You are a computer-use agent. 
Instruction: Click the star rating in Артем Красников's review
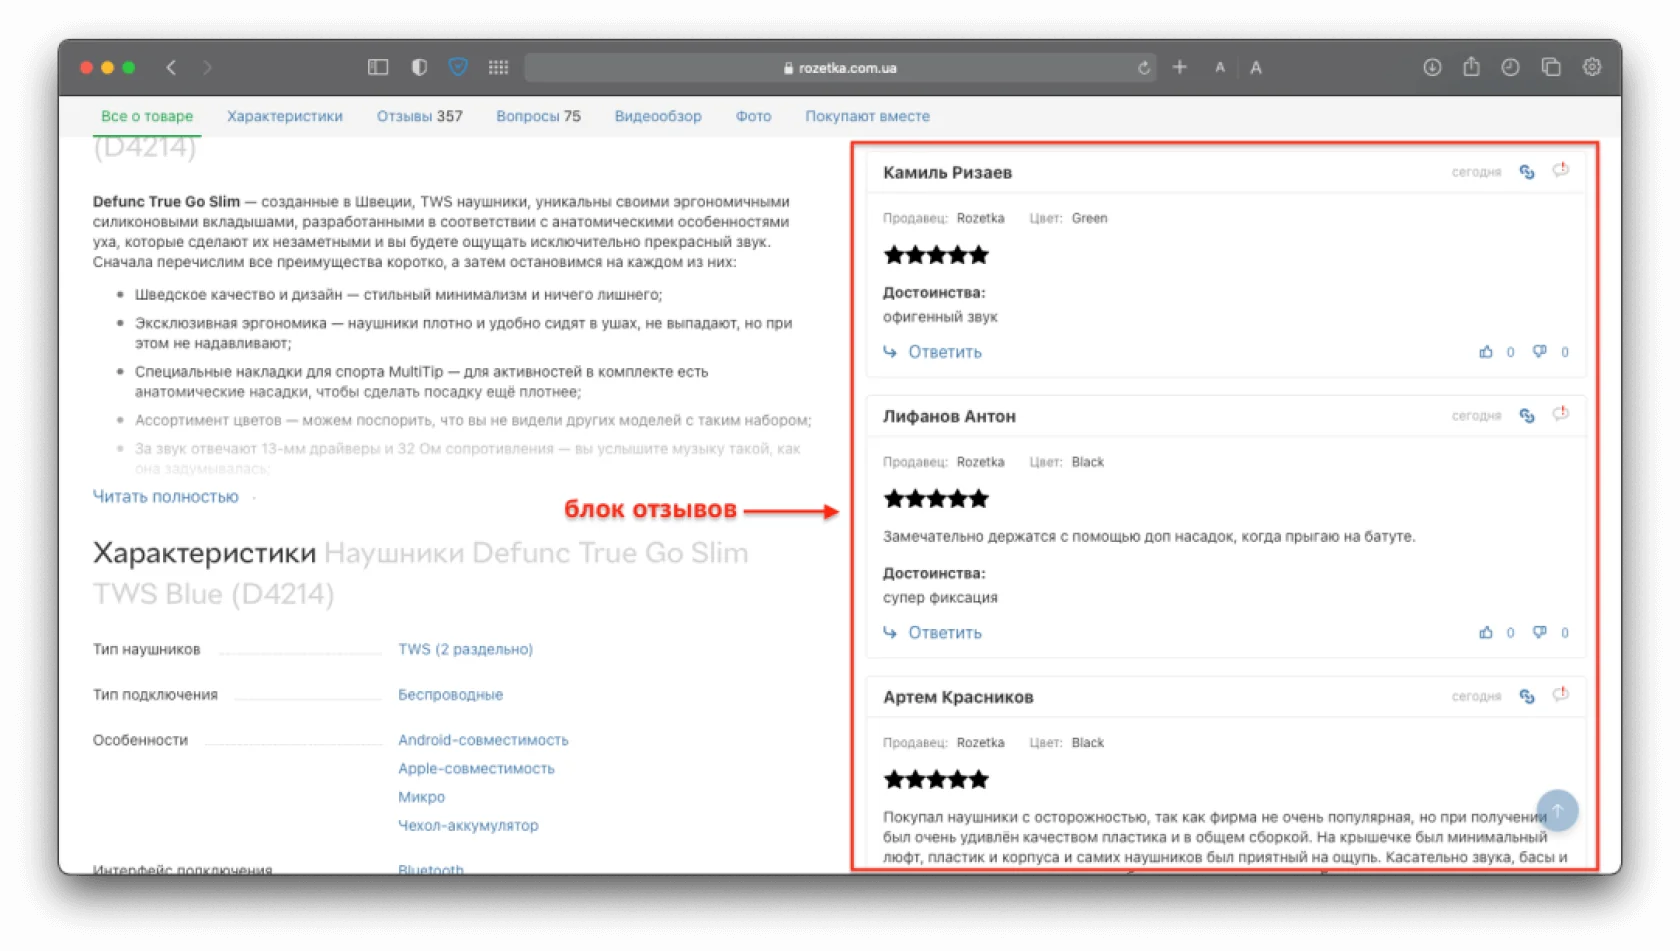click(x=936, y=780)
